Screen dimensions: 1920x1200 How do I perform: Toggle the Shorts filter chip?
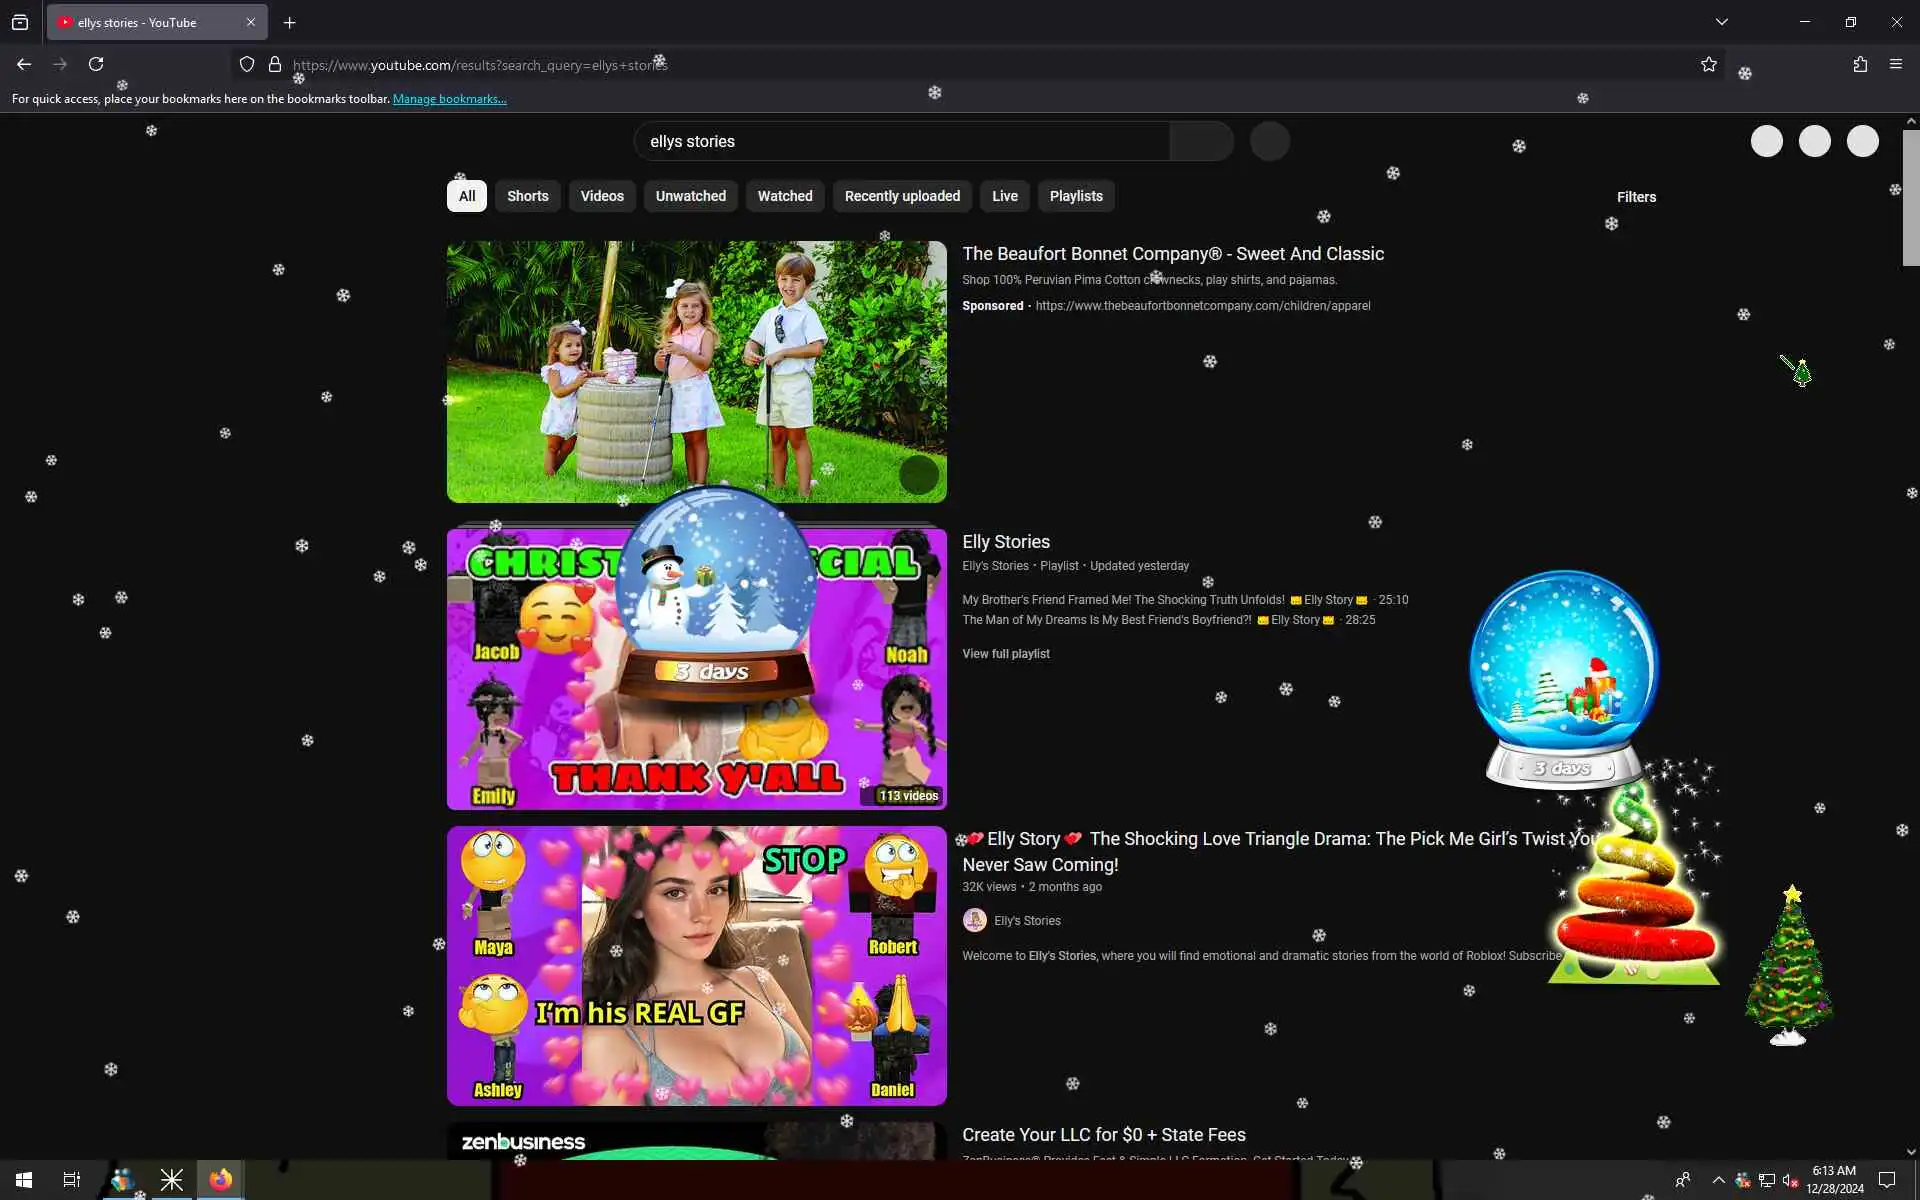[527, 196]
